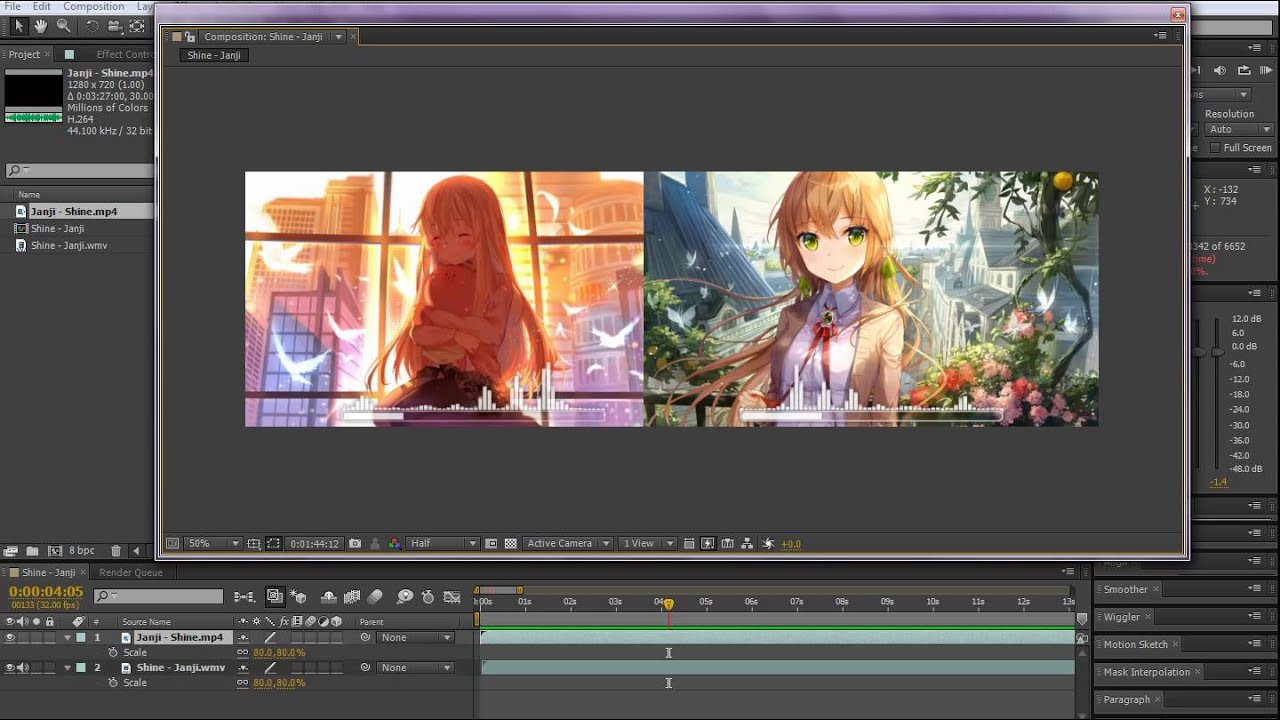Toggle region of interest icon in viewer
Image resolution: width=1280 pixels, height=720 pixels.
[491, 544]
